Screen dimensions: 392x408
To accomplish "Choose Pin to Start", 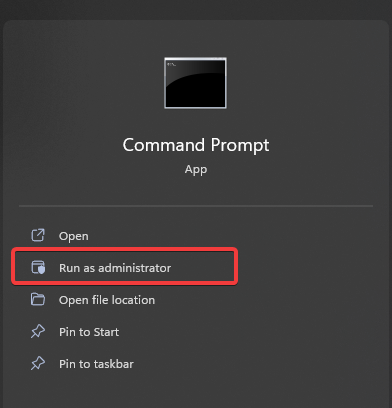I will tap(89, 332).
